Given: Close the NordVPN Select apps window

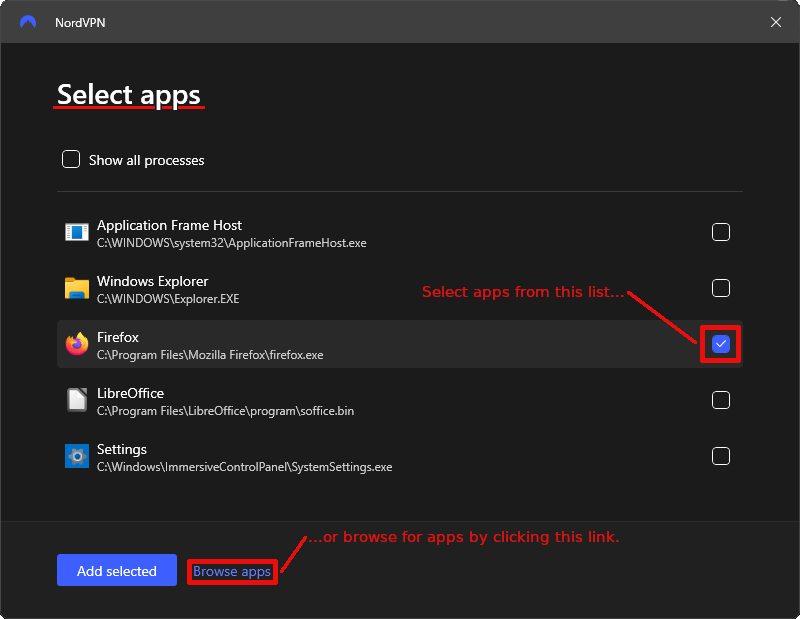Looking at the screenshot, I should pyautogui.click(x=776, y=22).
